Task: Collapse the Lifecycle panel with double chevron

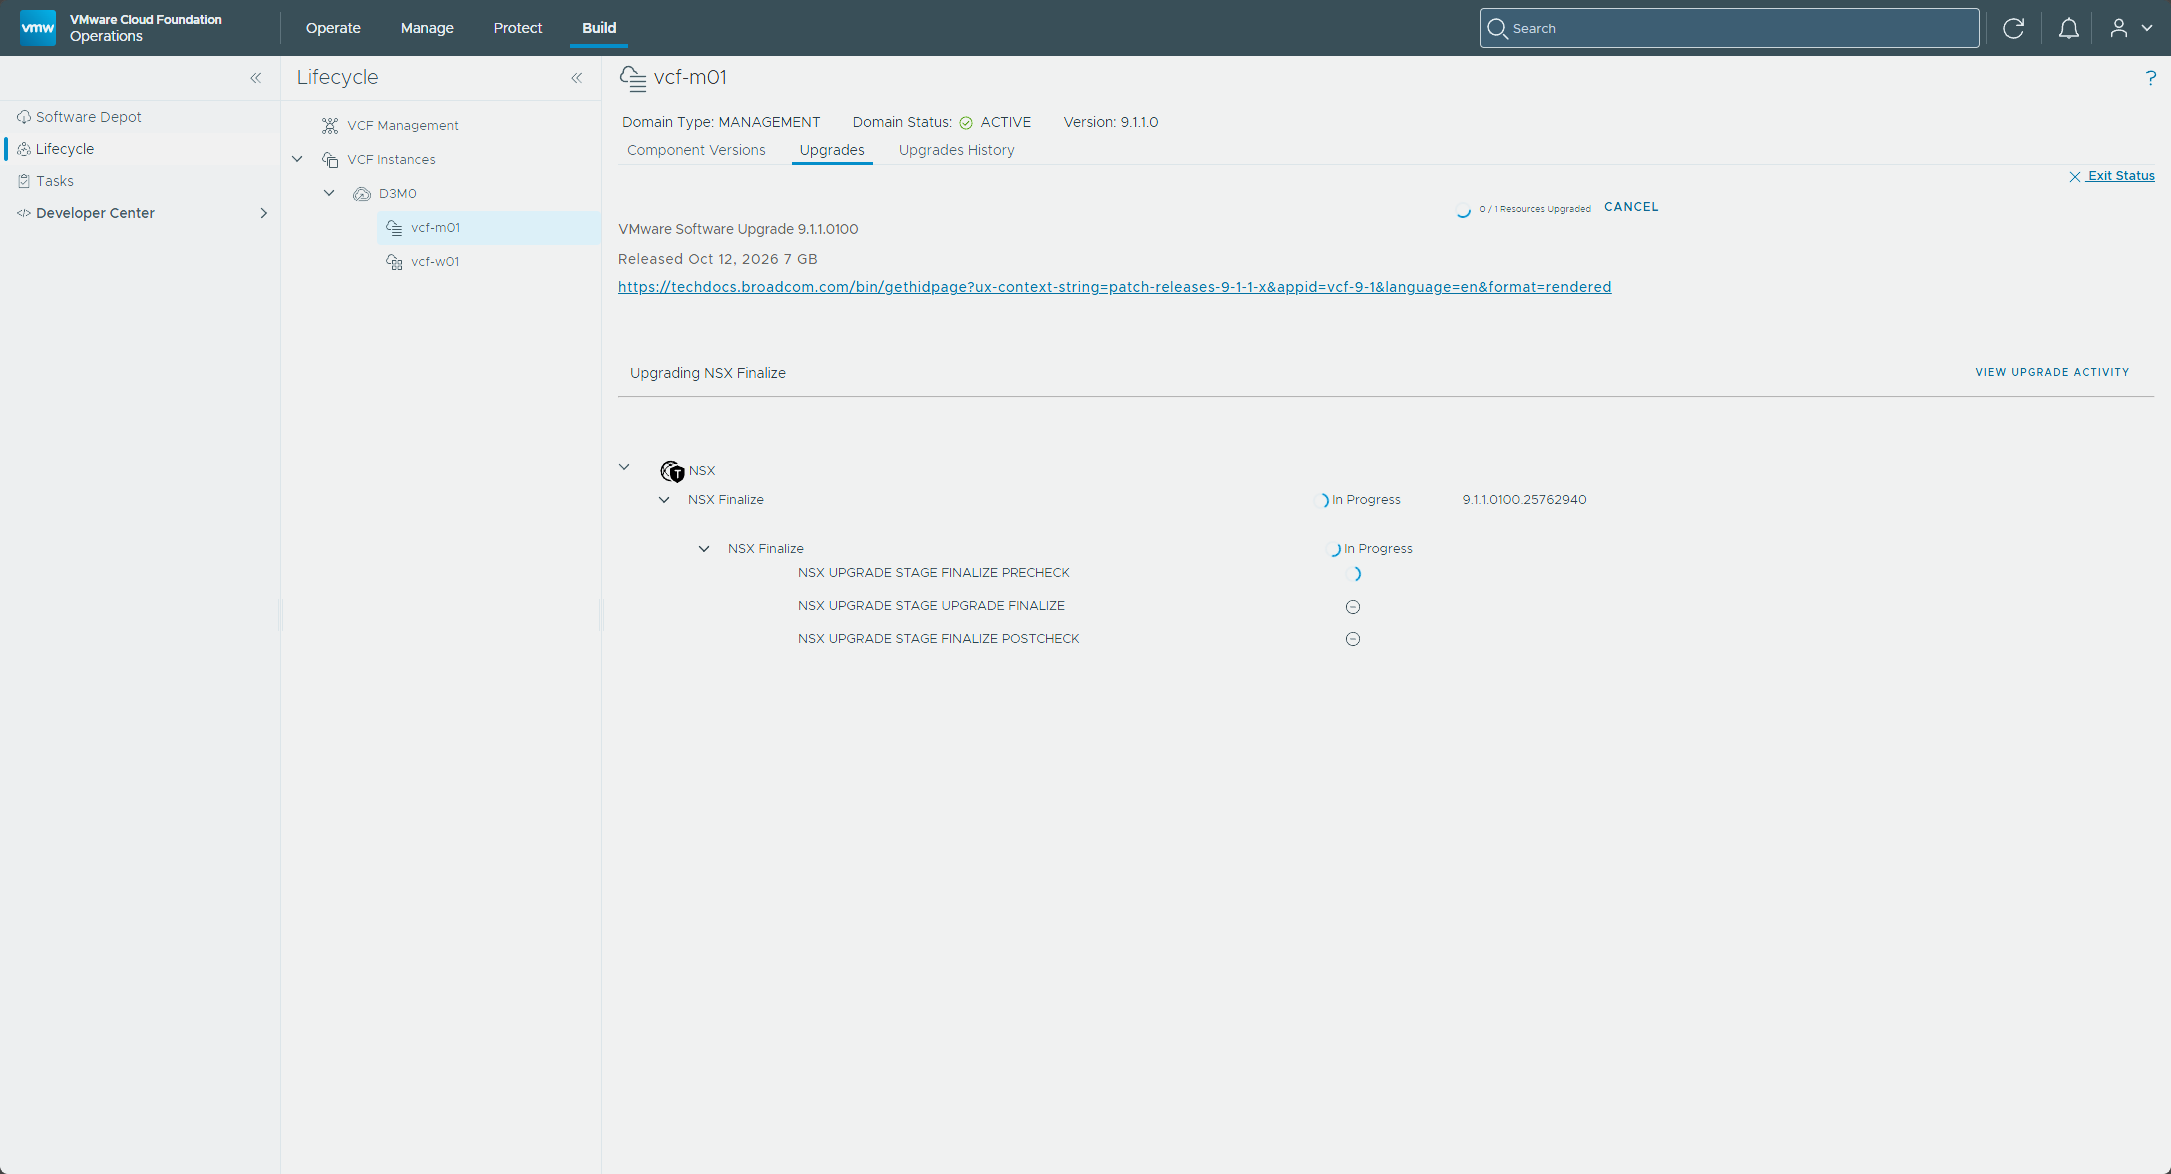Action: click(577, 78)
